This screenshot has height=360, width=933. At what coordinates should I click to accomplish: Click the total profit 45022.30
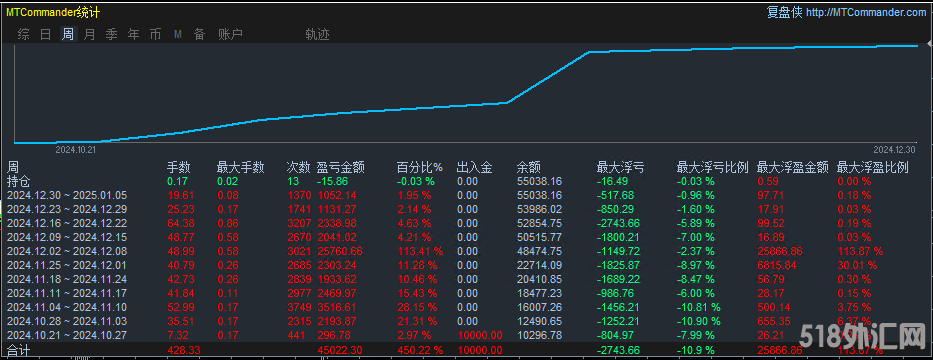coord(339,349)
